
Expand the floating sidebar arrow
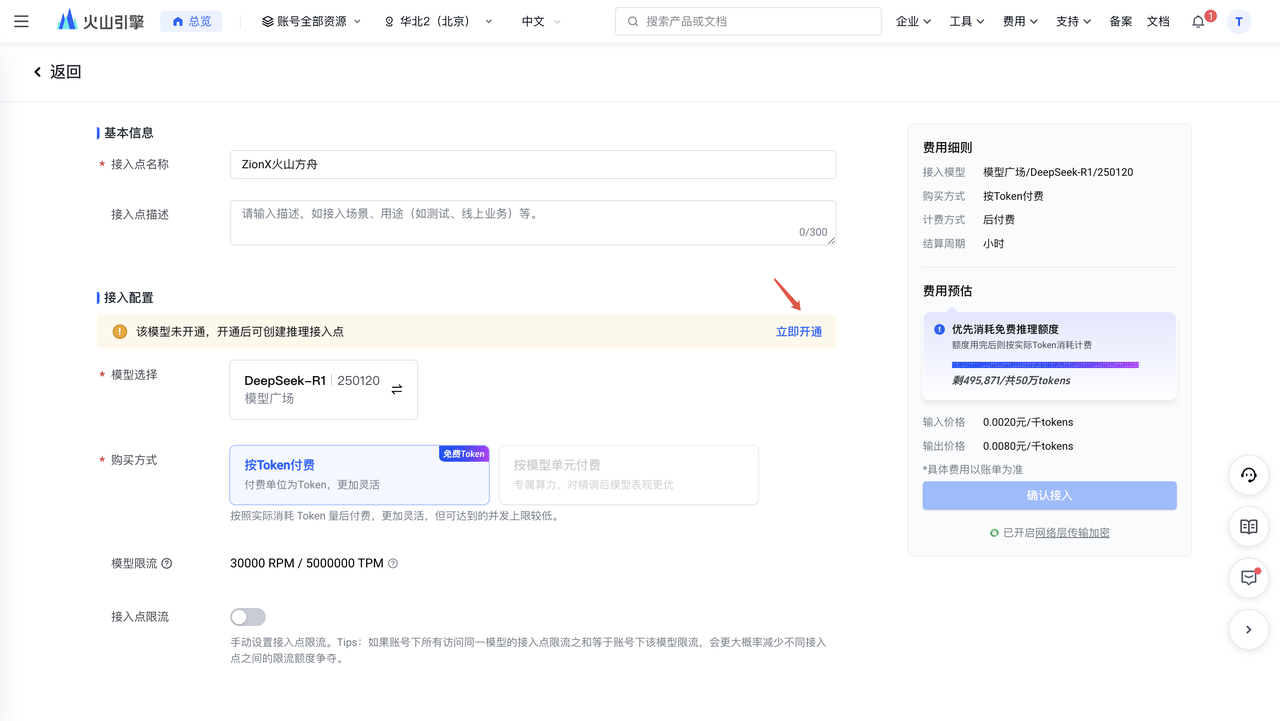(1248, 630)
